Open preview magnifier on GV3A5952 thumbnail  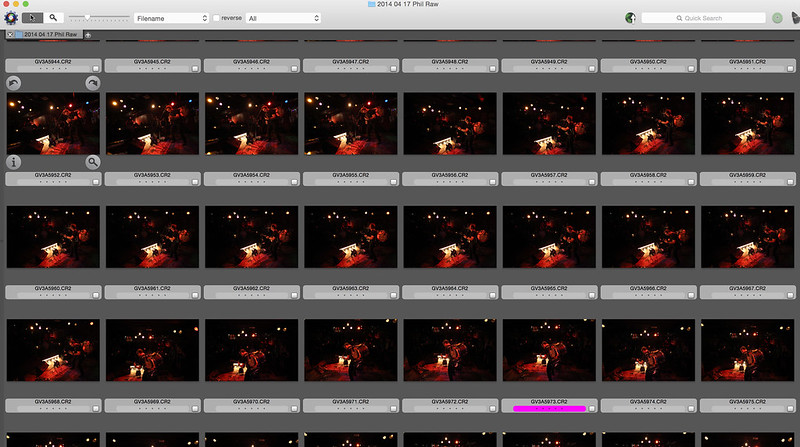[x=92, y=162]
